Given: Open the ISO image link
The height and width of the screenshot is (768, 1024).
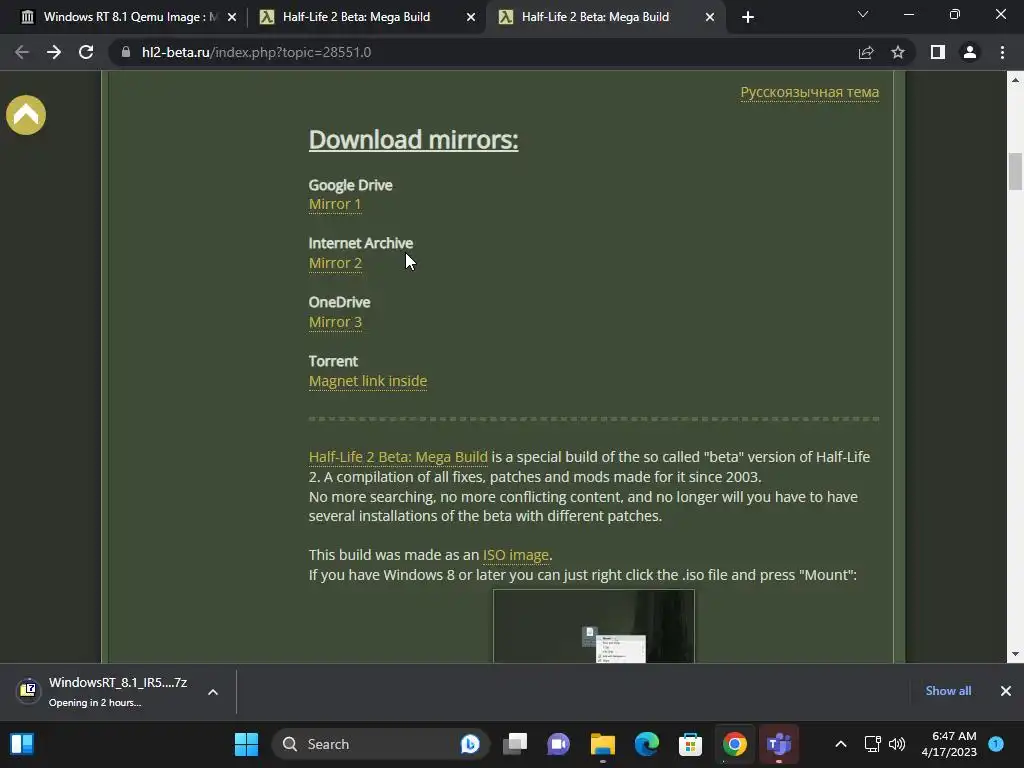Looking at the screenshot, I should (515, 554).
